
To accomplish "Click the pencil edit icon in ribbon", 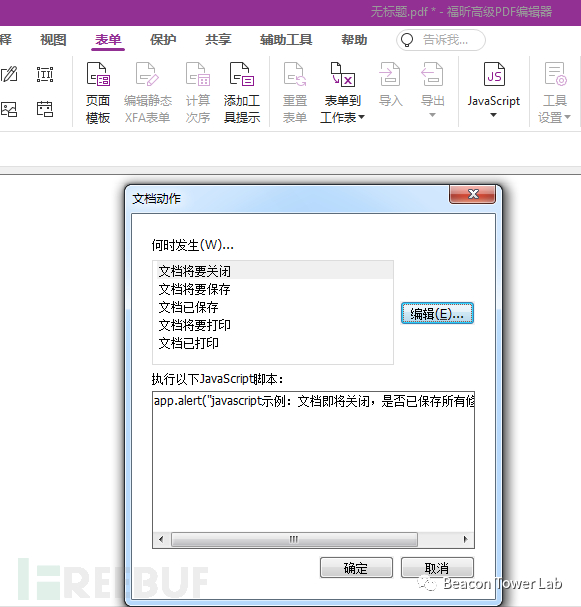I will 9,74.
